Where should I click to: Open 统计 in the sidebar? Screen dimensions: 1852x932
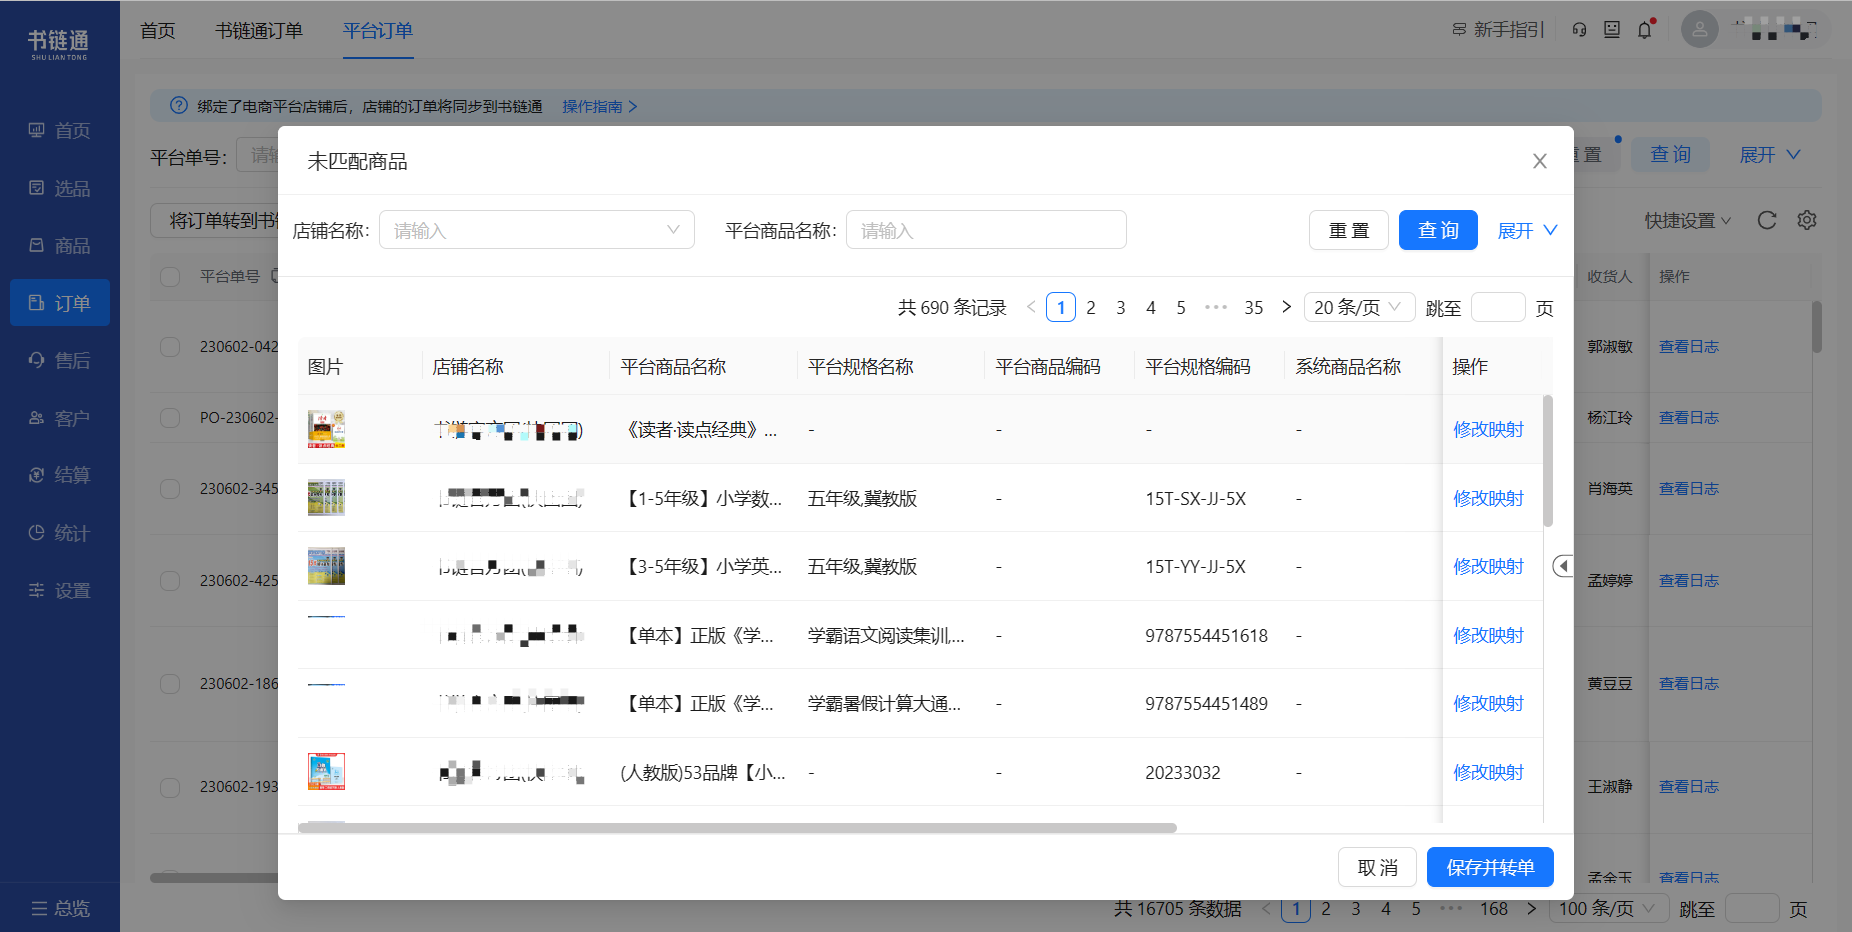click(60, 533)
